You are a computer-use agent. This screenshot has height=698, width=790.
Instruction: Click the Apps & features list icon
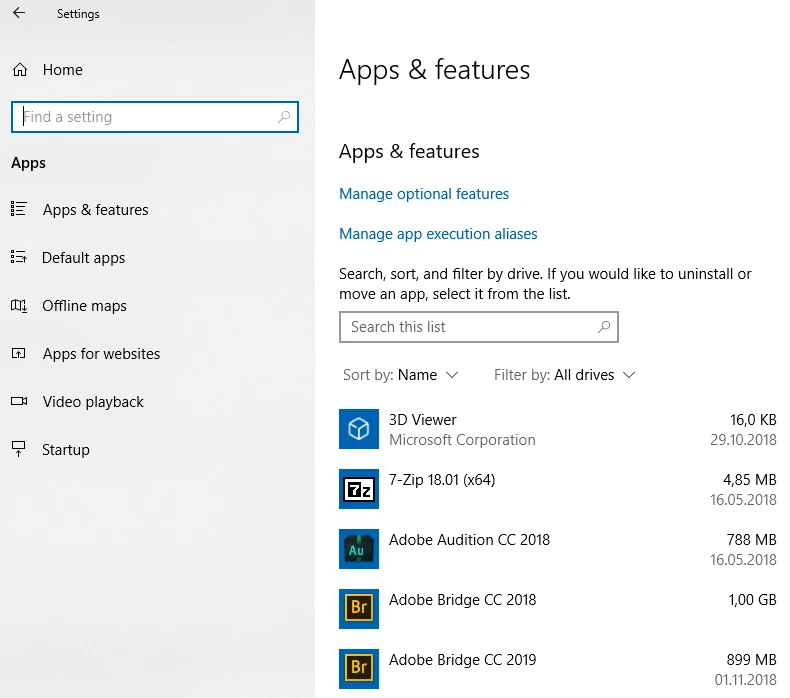tap(19, 209)
